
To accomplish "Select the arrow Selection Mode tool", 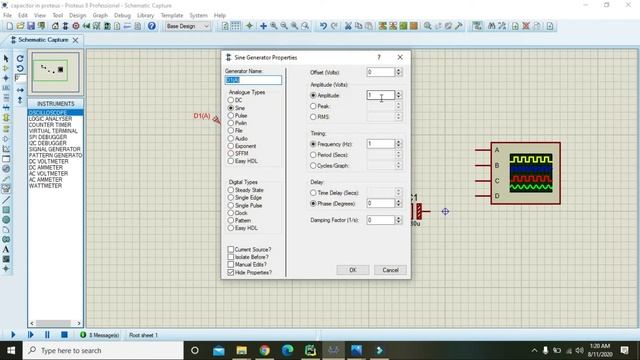I will click(x=6, y=58).
